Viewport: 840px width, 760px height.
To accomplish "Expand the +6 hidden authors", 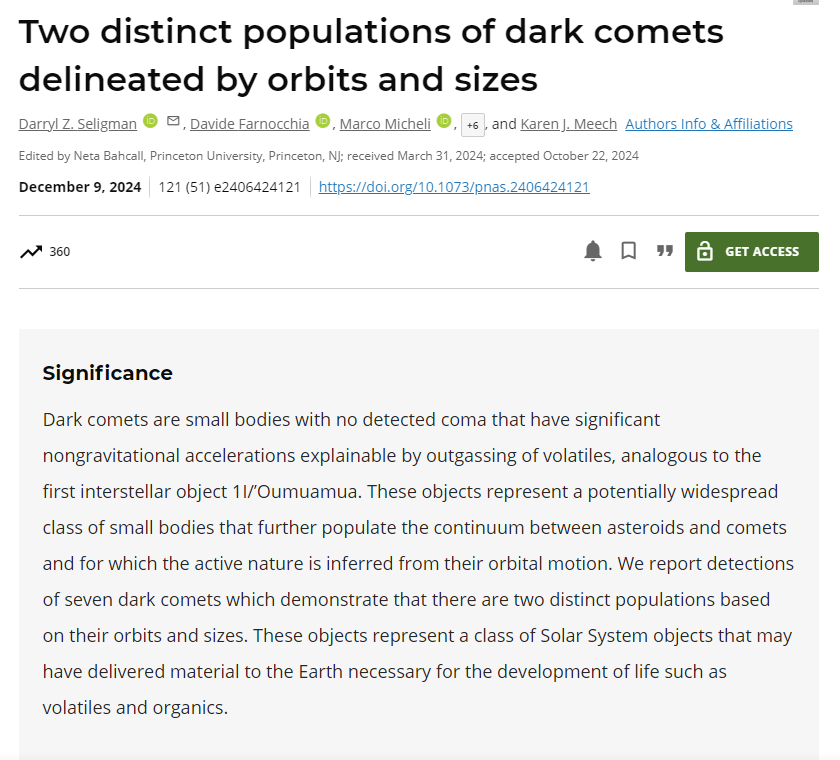I will click(x=472, y=125).
